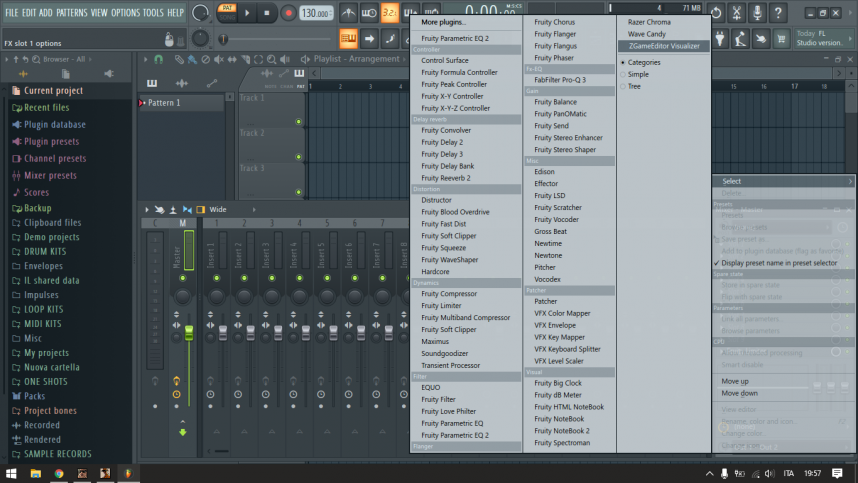Toggle the orange countdown before recording icon

[390, 13]
